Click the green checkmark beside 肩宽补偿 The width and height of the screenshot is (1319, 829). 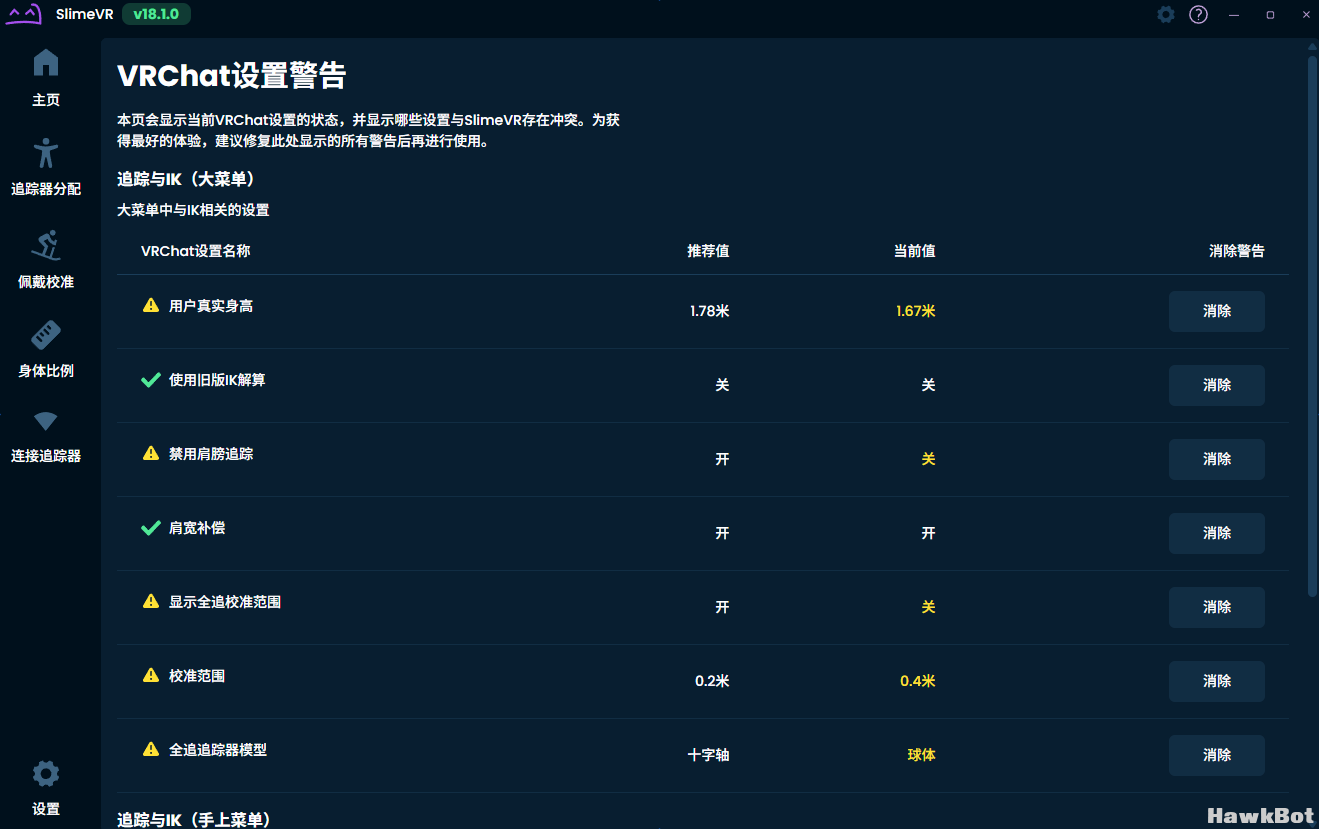[151, 528]
